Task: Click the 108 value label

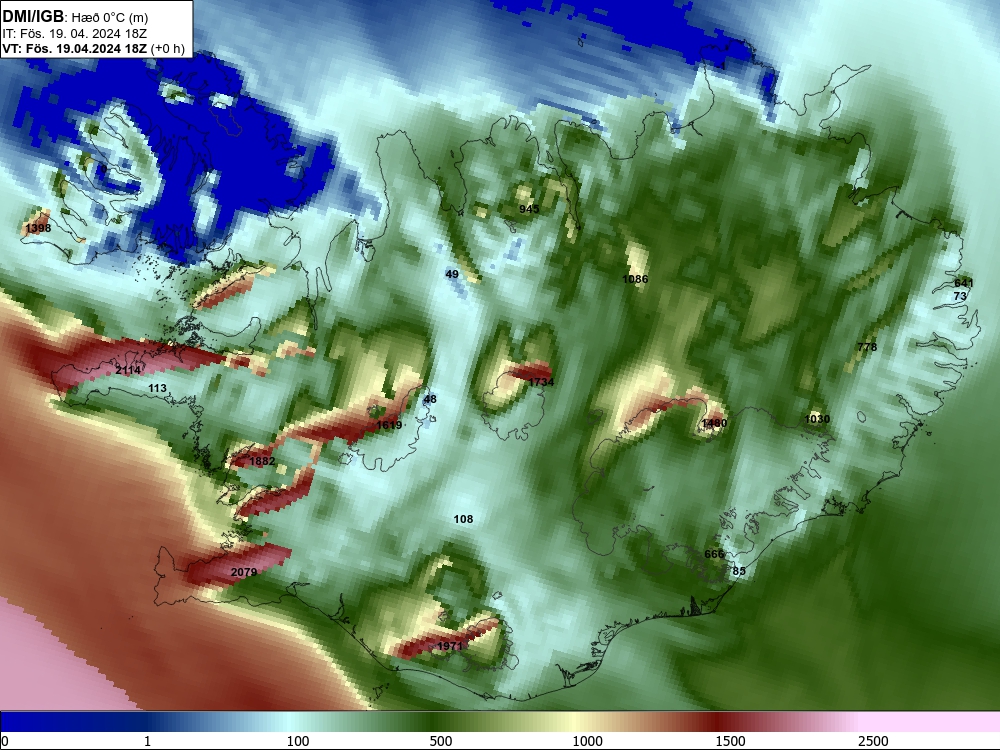Action: (x=463, y=519)
